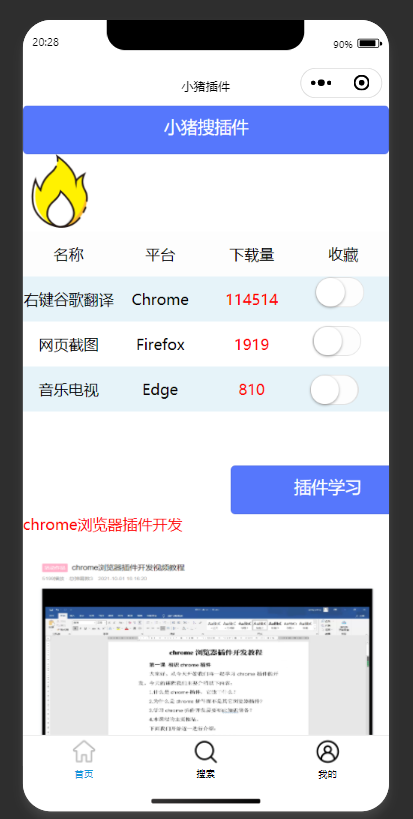Viewport: 413px width, 819px height.
Task: Click the 下载量 column header
Action: click(x=252, y=255)
